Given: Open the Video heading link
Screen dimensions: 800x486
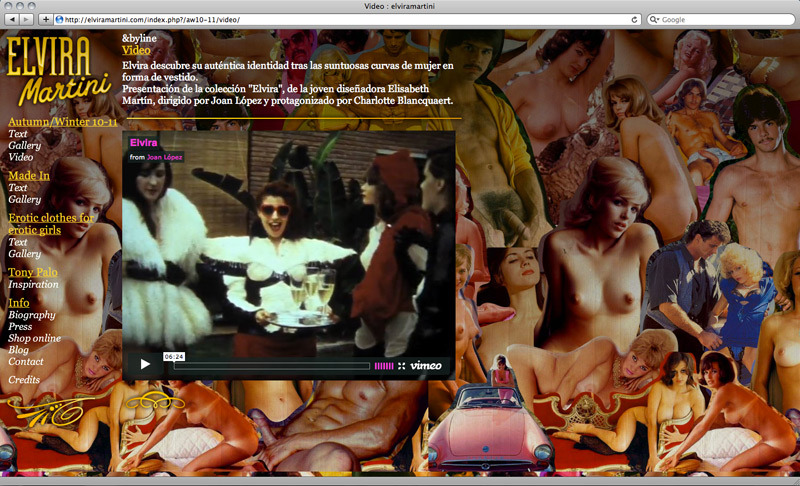Looking at the screenshot, I should tap(136, 50).
